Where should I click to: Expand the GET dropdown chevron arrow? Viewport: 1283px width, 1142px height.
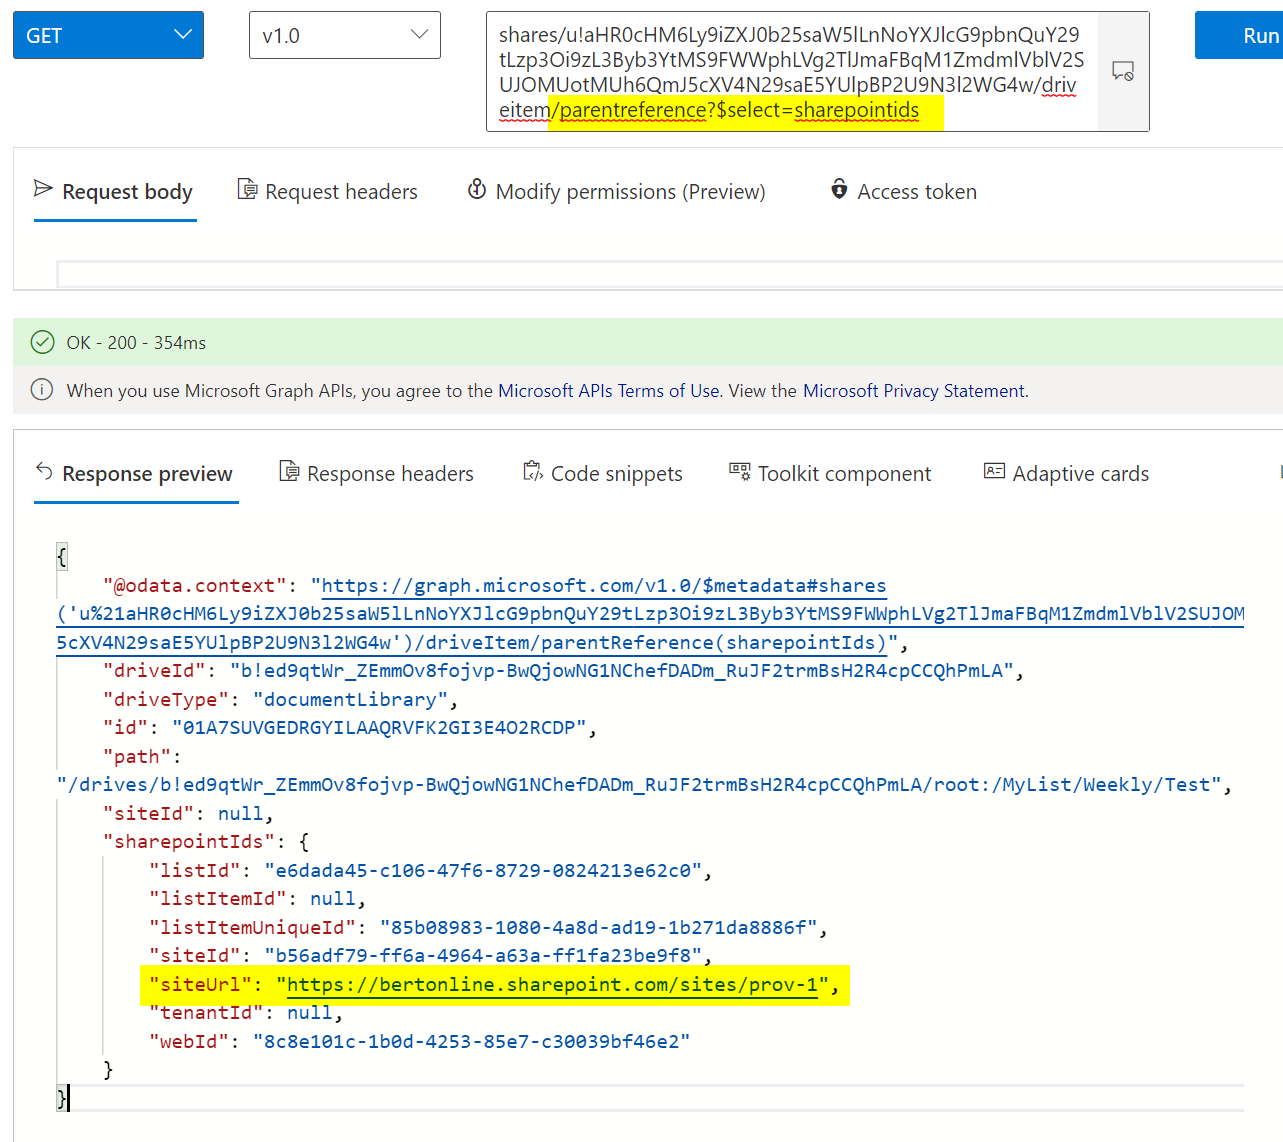(x=182, y=34)
